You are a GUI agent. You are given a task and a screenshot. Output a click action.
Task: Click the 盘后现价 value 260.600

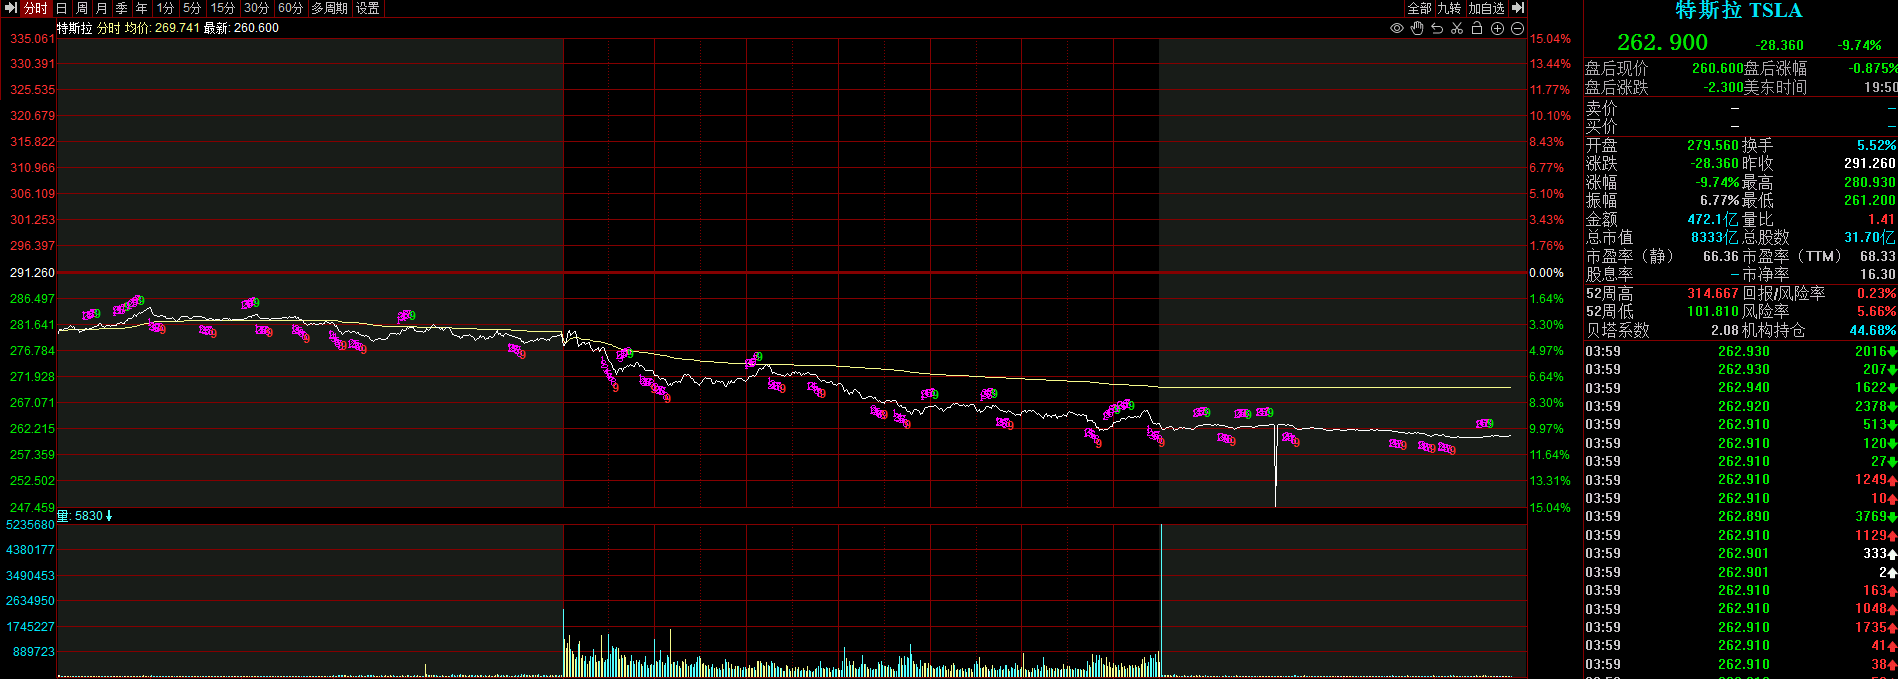[x=1717, y=68]
